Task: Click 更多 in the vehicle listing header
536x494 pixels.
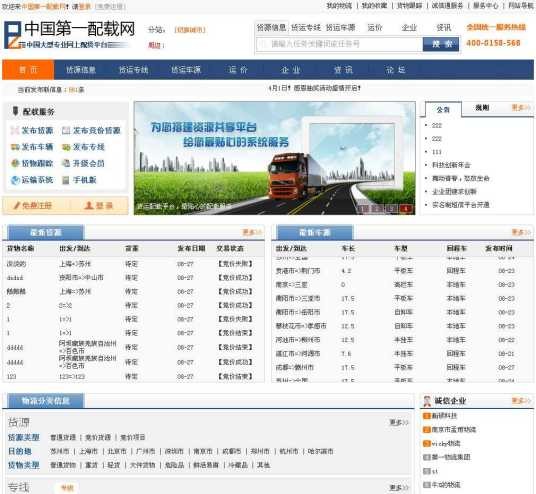Action: [x=521, y=232]
